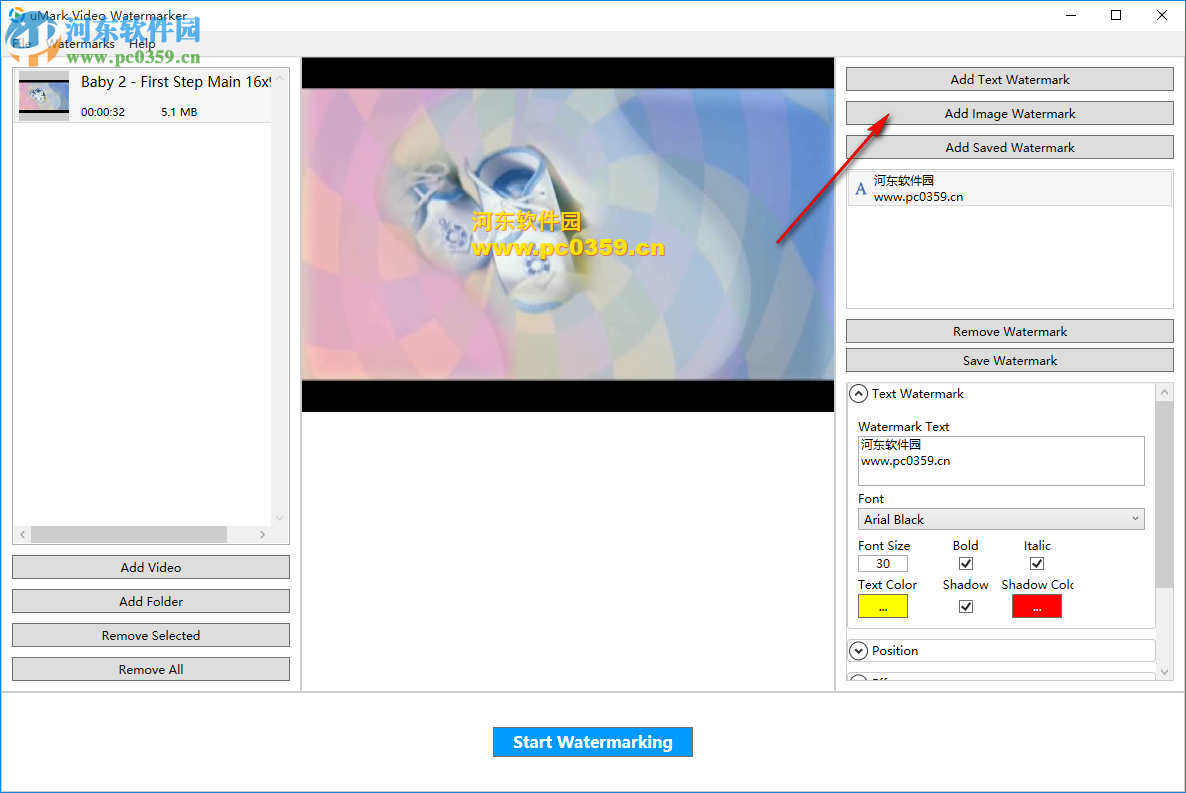Toggle the Shadow checkbox

point(965,606)
